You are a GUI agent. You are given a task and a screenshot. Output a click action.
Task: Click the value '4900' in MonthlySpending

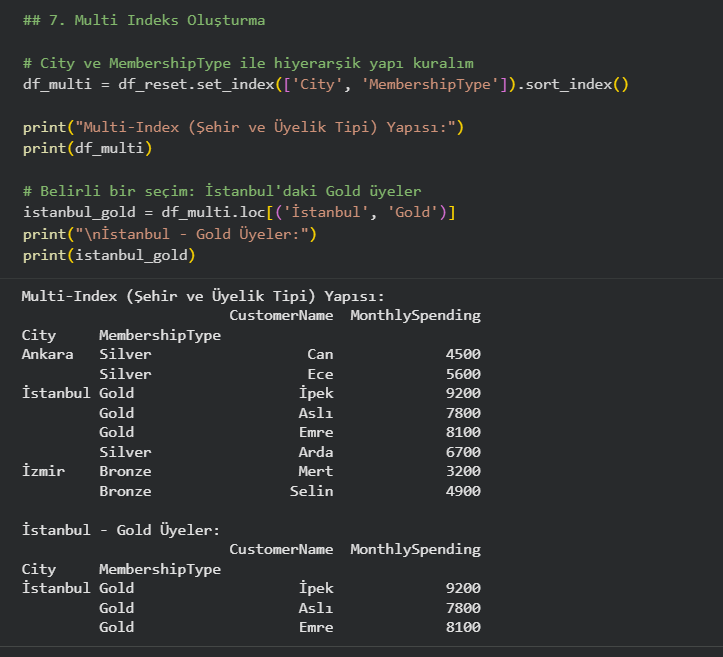click(x=463, y=491)
